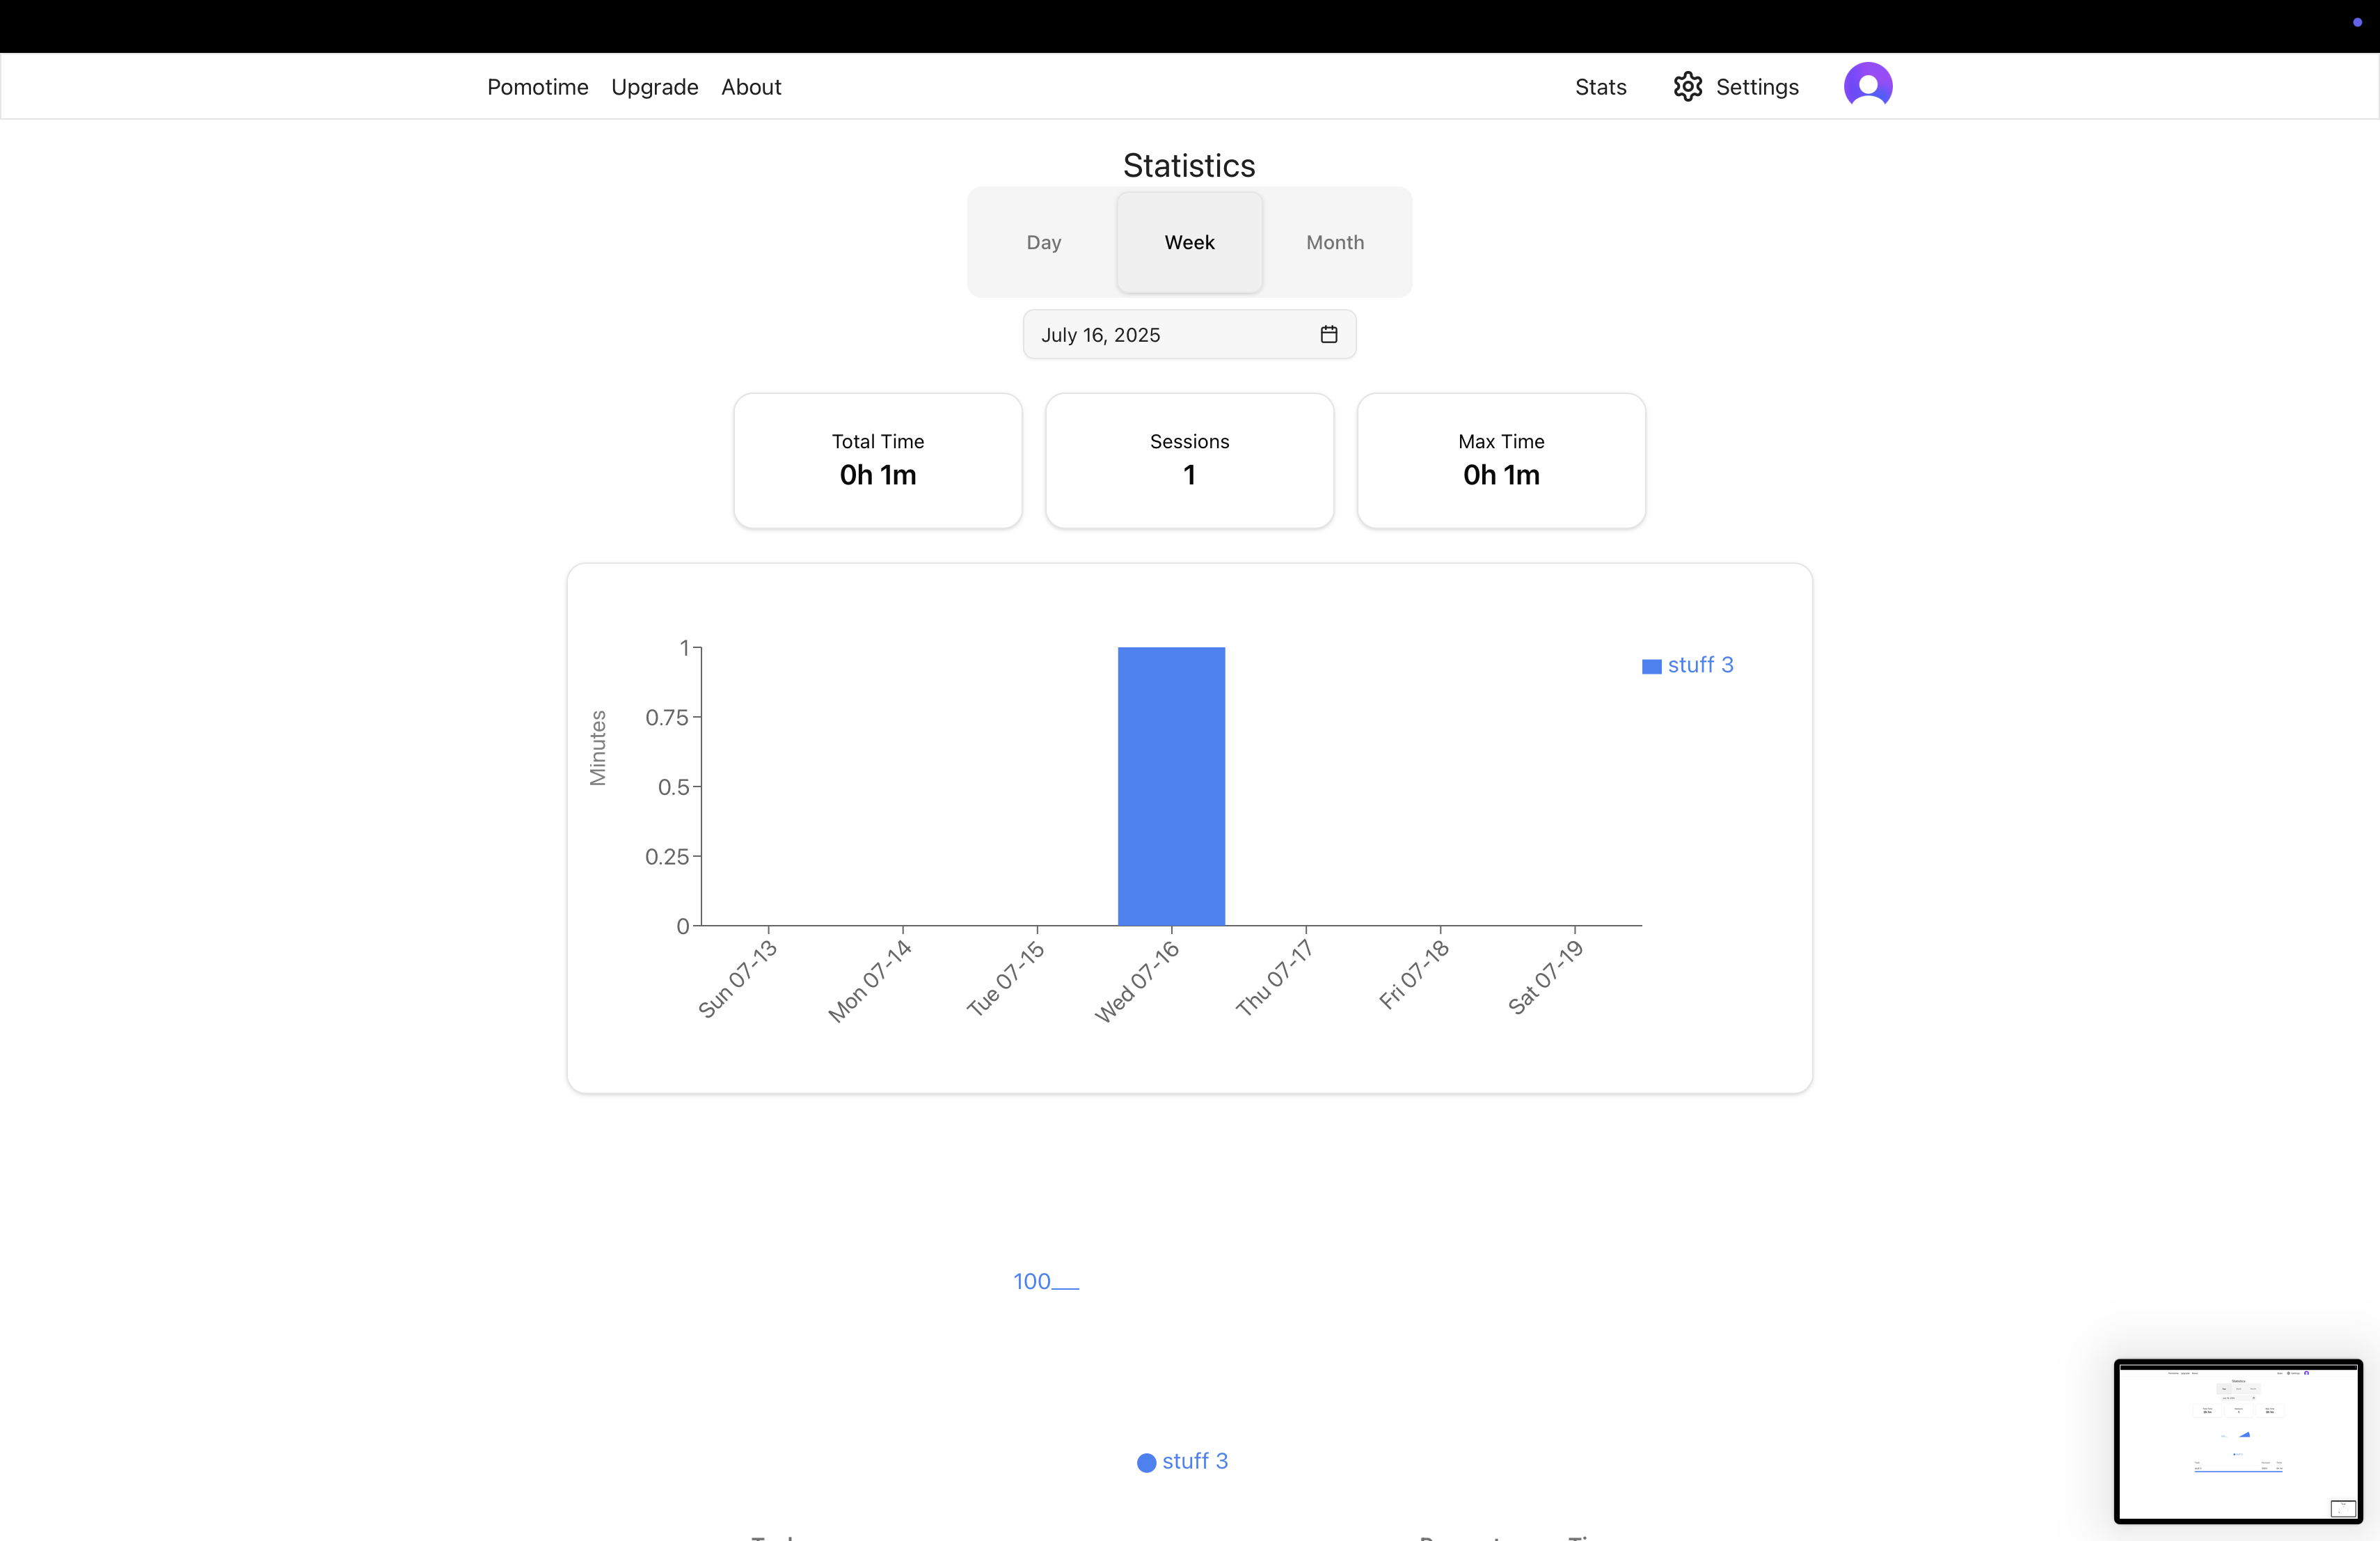Screen dimensions: 2380x1541
Task: Open the About page
Action: (x=751, y=87)
